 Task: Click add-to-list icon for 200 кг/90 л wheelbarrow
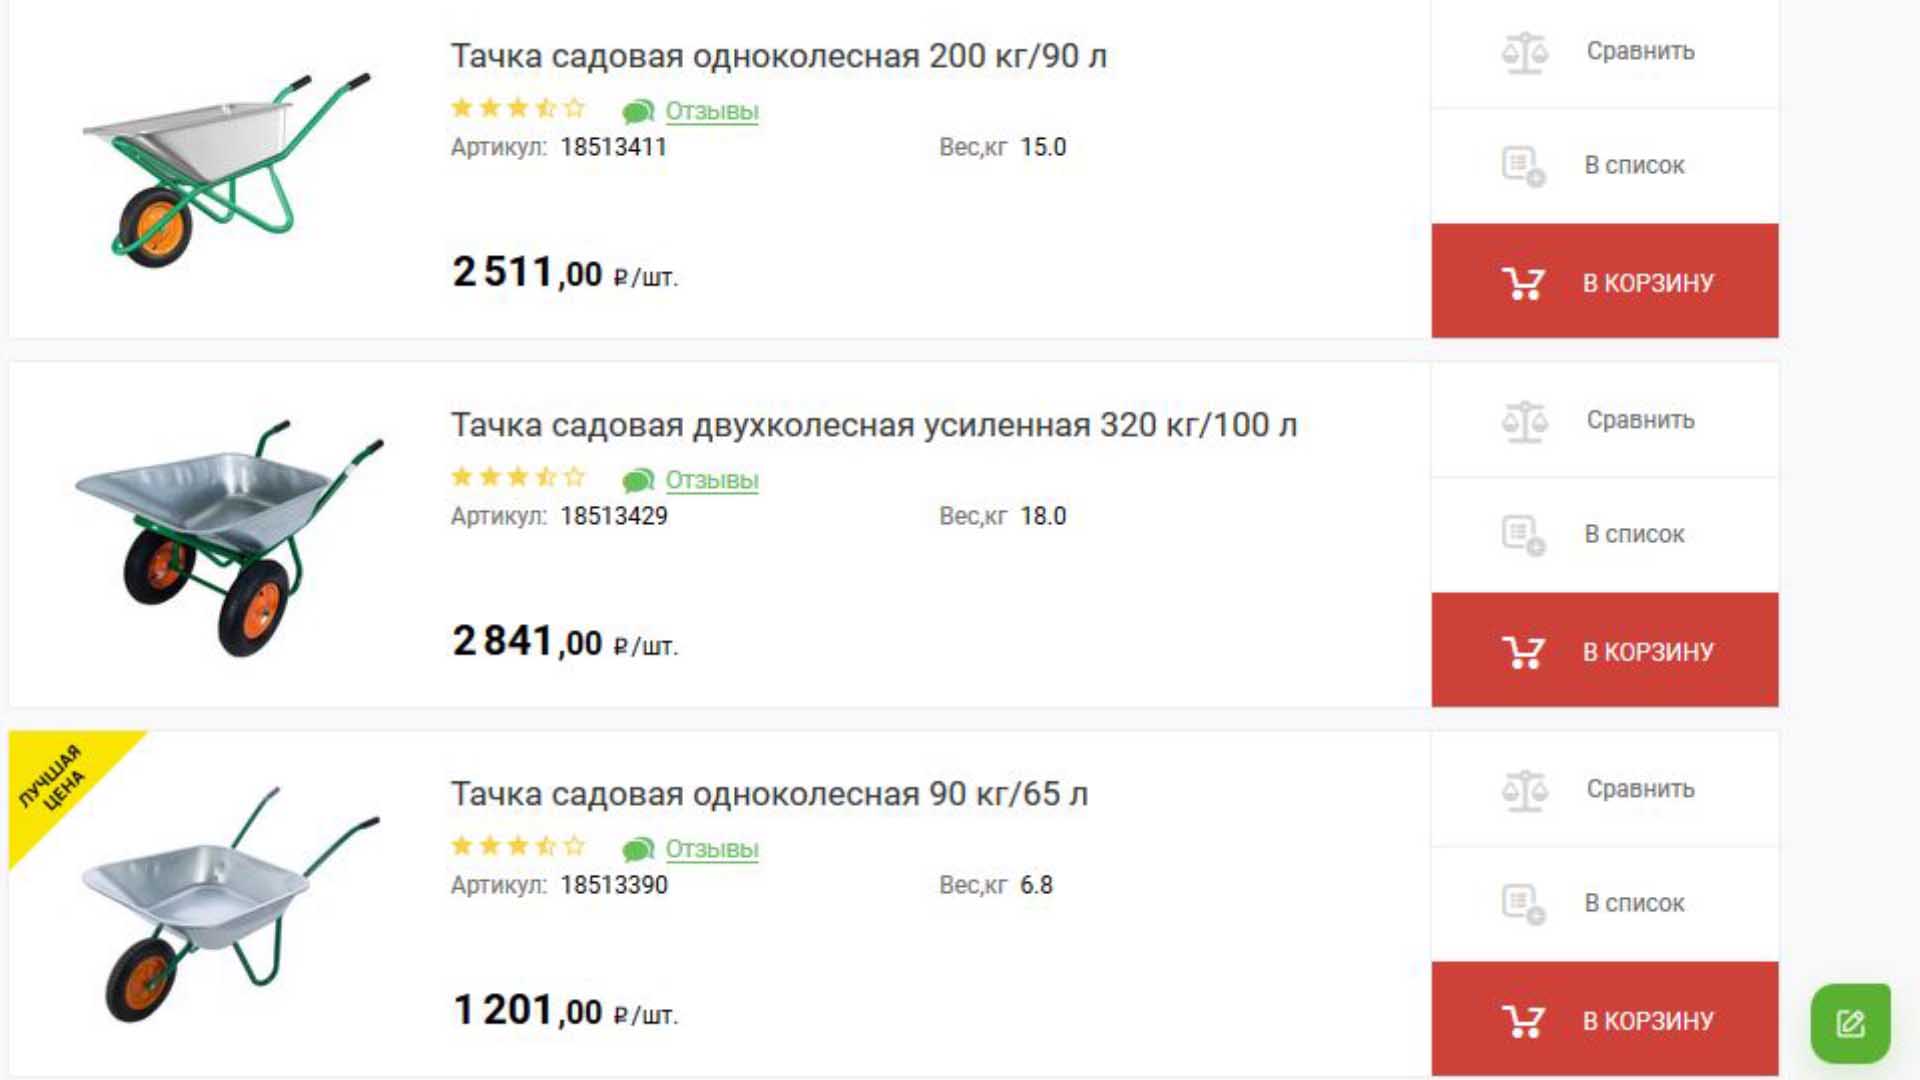point(1523,166)
